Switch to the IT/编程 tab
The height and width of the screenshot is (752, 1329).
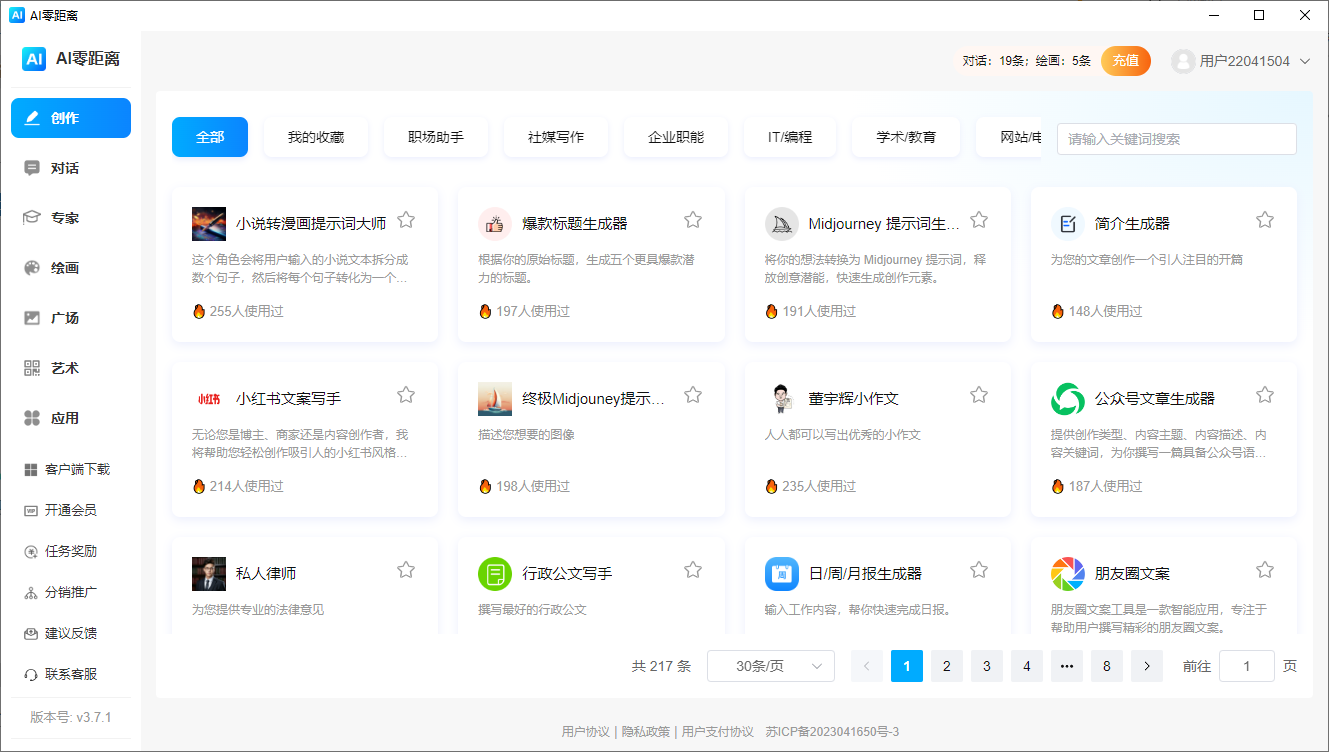coord(790,137)
